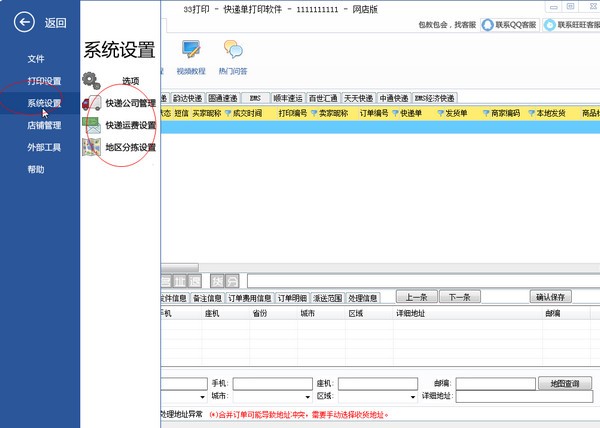
Task: Switch to the 百世汇通 tab
Action: tap(323, 98)
